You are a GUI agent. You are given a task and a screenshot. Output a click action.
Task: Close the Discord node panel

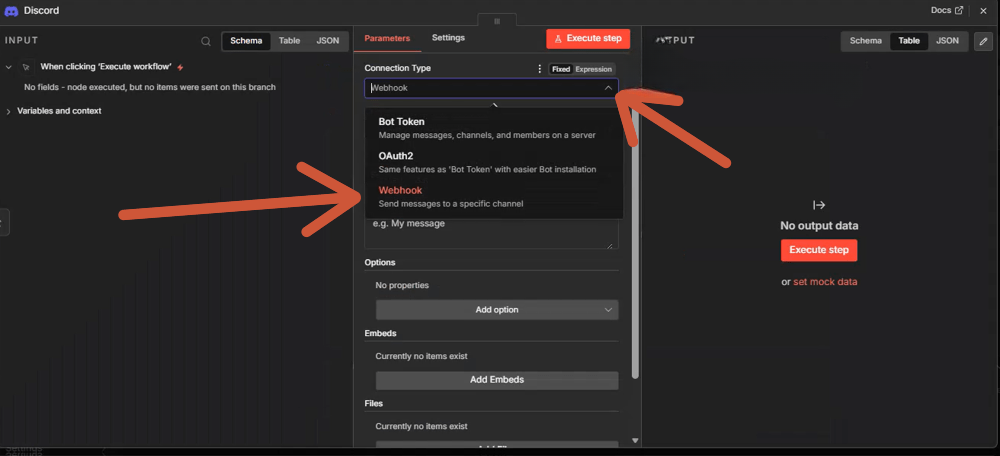pyautogui.click(x=983, y=11)
